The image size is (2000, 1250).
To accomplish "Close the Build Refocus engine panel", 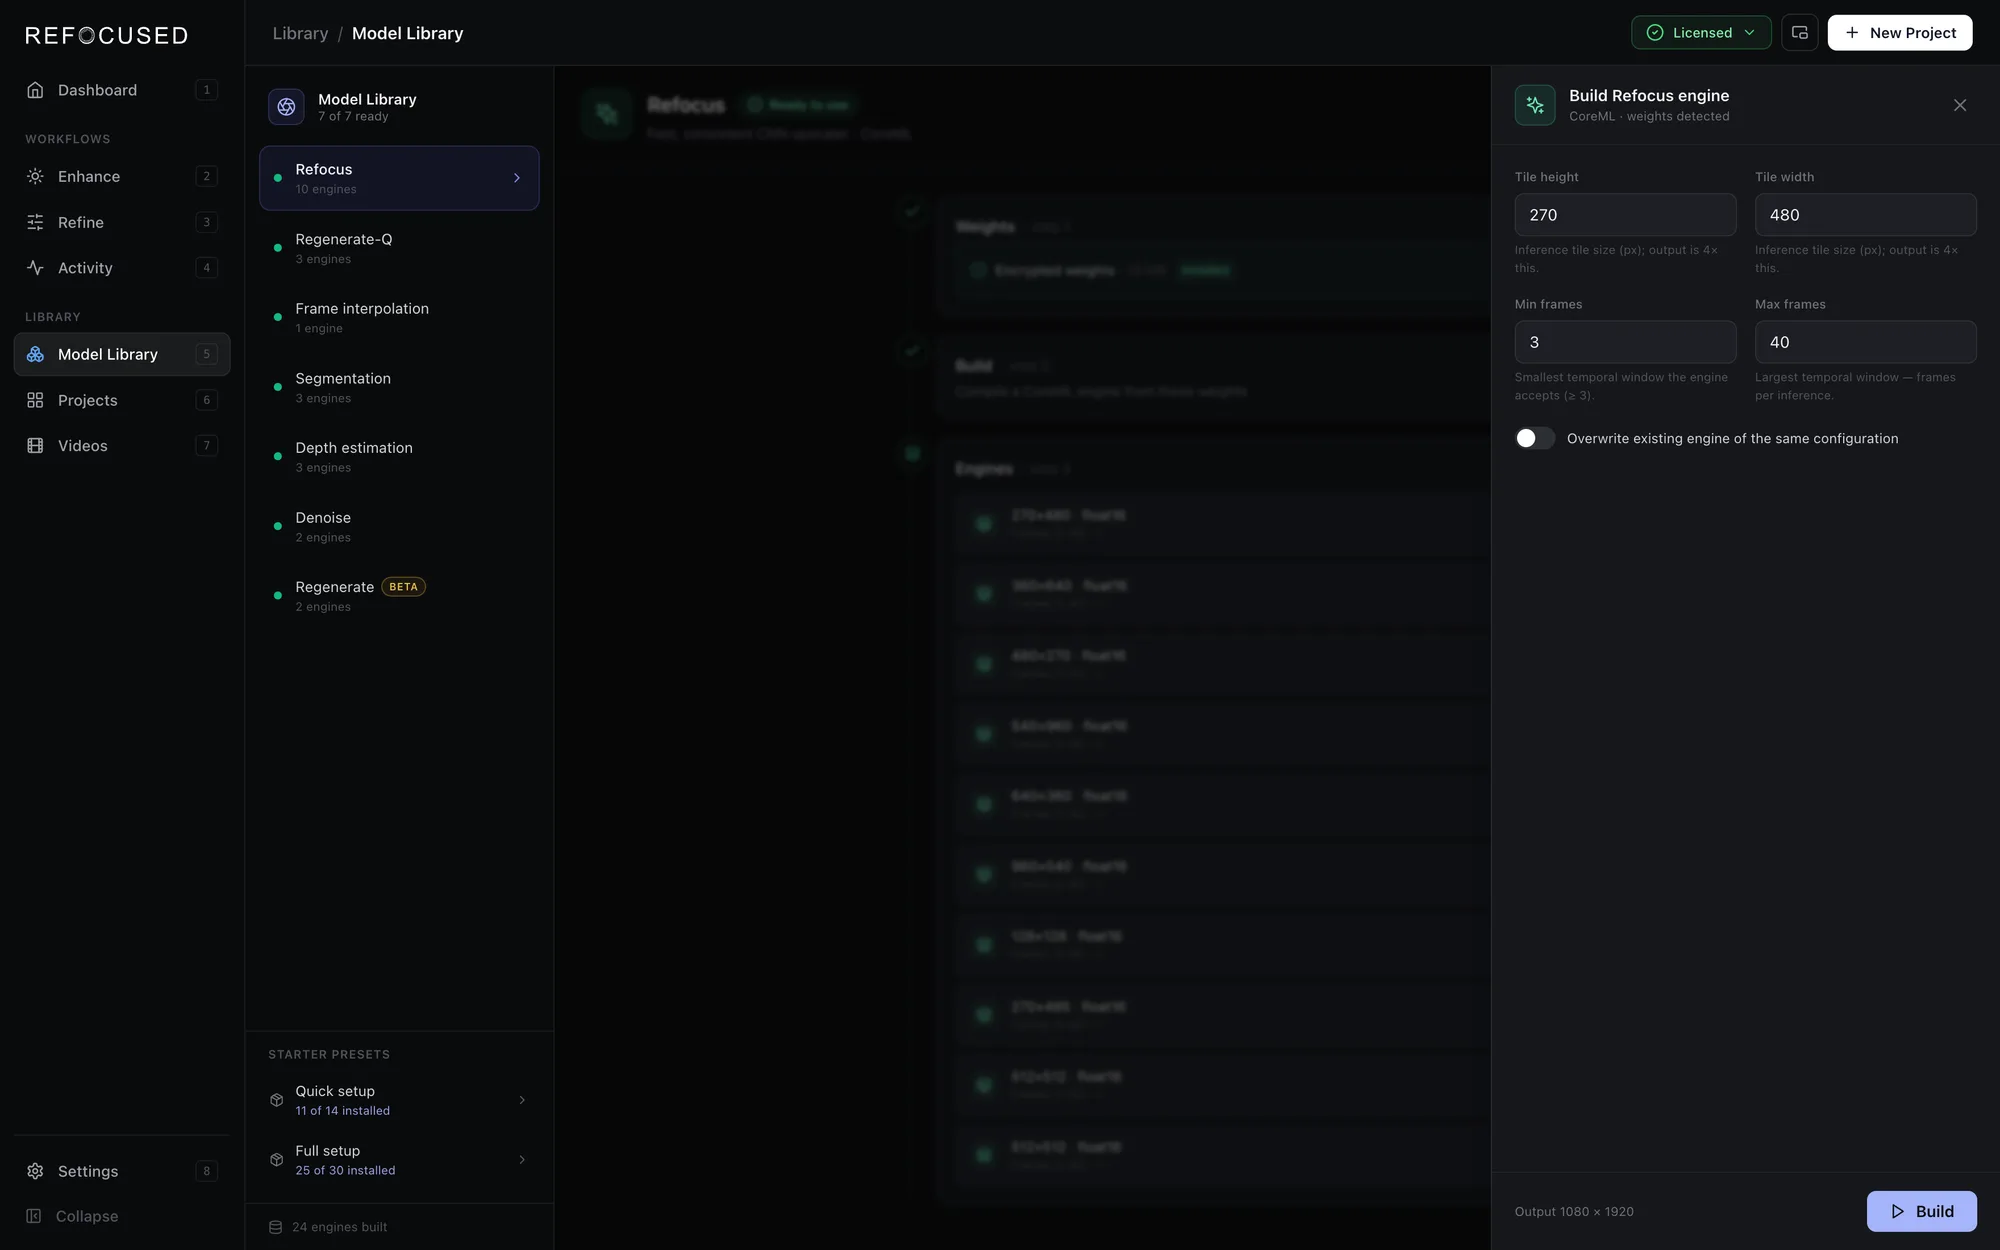I will [x=1960, y=105].
